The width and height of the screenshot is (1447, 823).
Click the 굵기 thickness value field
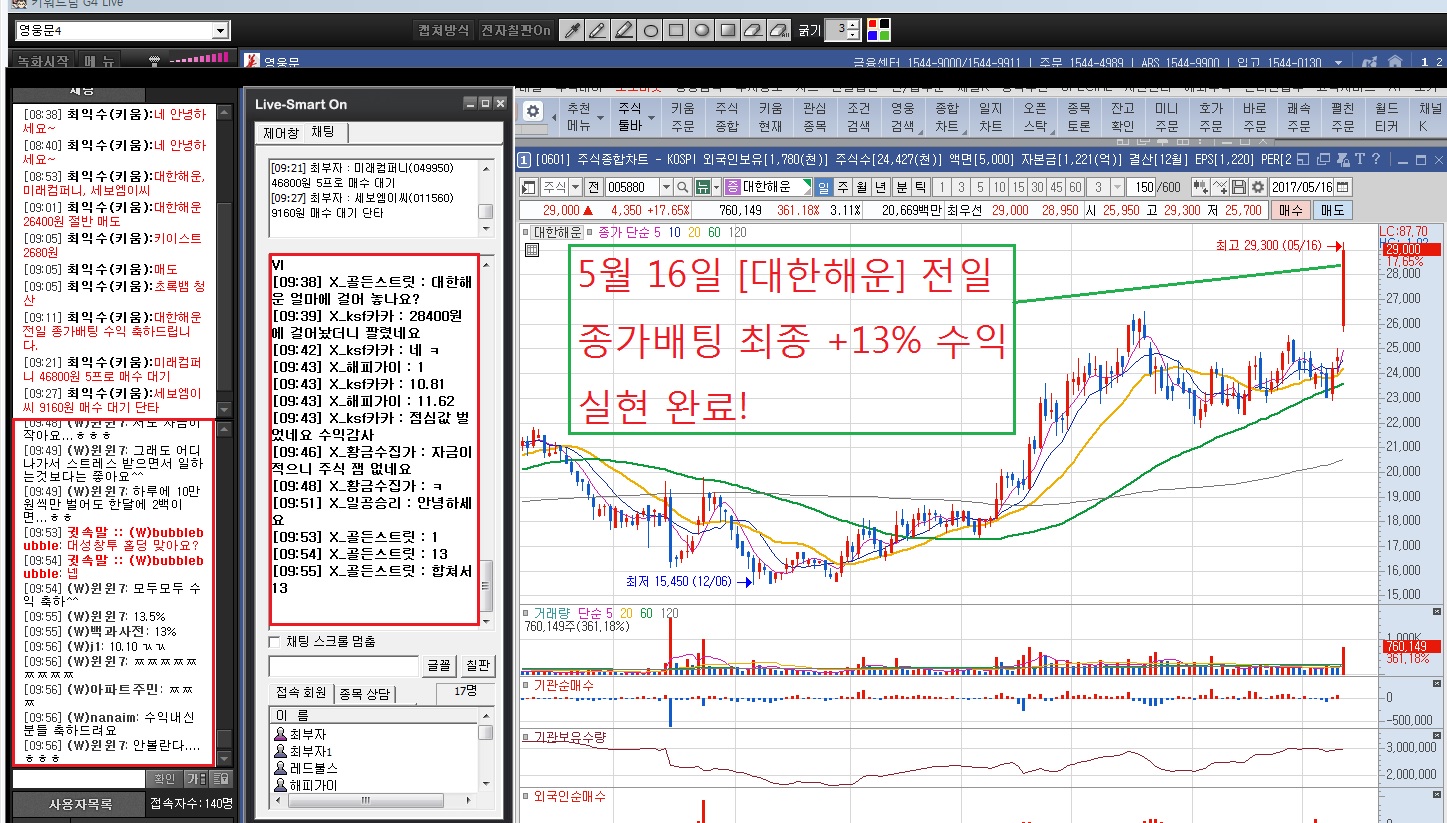(835, 30)
